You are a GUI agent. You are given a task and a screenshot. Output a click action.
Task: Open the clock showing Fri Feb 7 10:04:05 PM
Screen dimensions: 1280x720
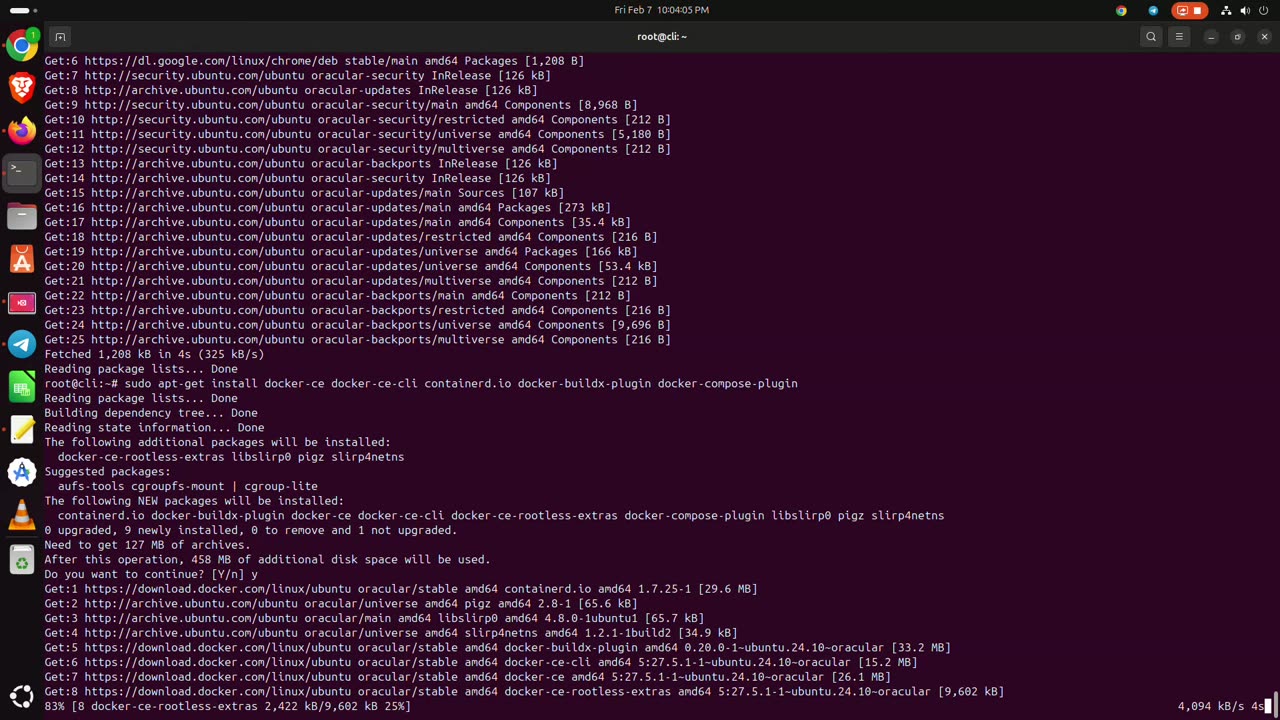[661, 10]
